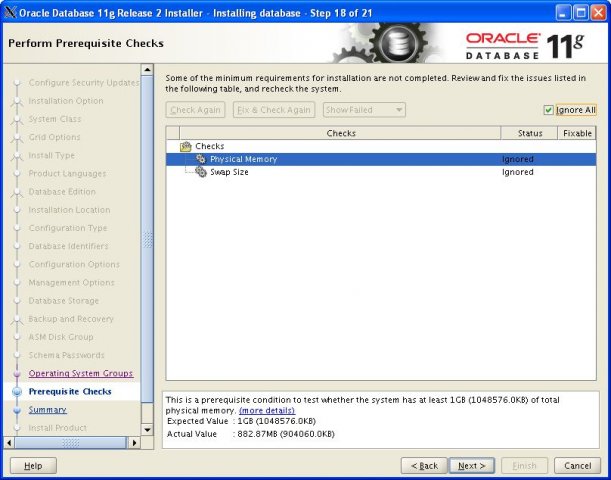Cancel the installation

click(577, 466)
